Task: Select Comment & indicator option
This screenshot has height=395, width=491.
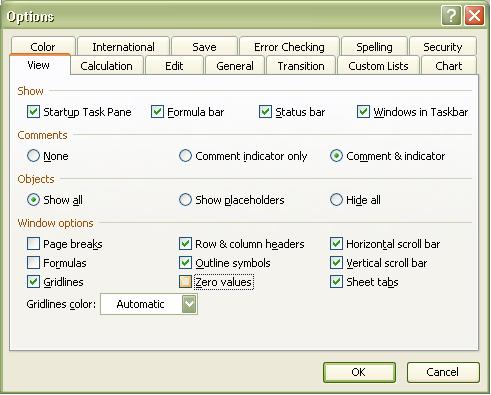Action: (336, 156)
